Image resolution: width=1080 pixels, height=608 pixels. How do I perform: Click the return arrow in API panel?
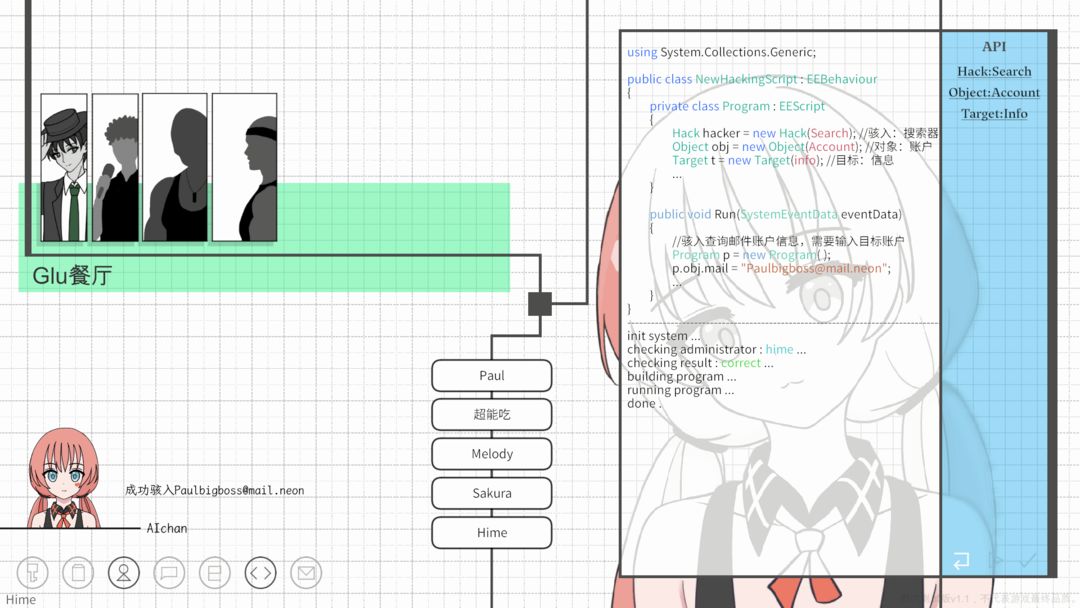tap(961, 561)
